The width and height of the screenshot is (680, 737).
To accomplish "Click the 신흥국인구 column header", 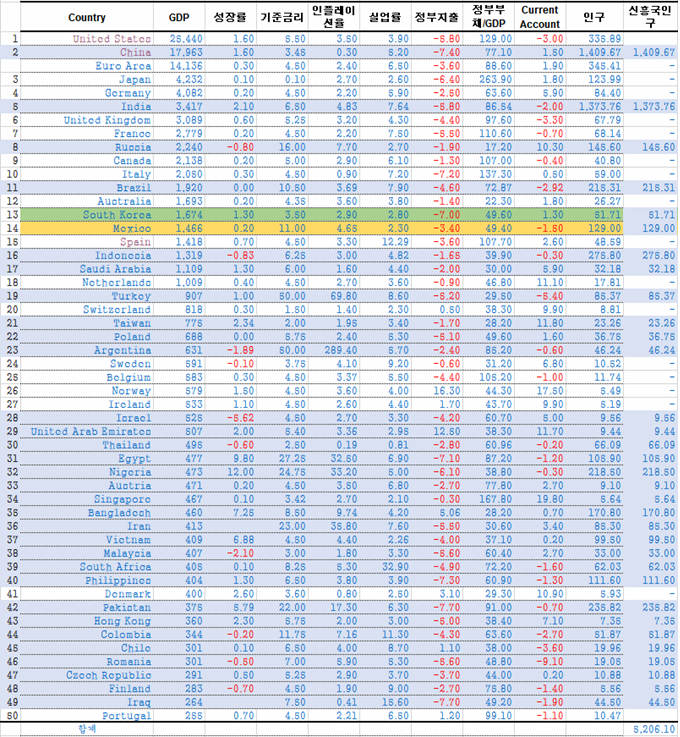I will (x=650, y=17).
